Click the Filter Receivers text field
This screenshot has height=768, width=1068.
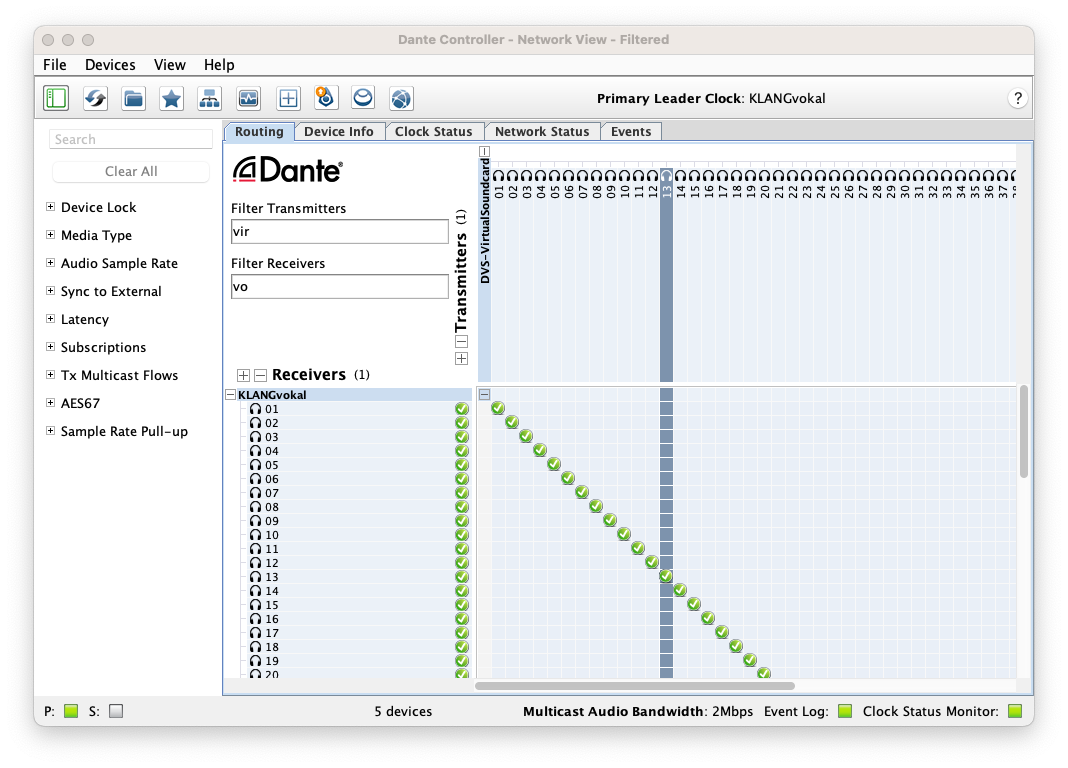tap(340, 287)
